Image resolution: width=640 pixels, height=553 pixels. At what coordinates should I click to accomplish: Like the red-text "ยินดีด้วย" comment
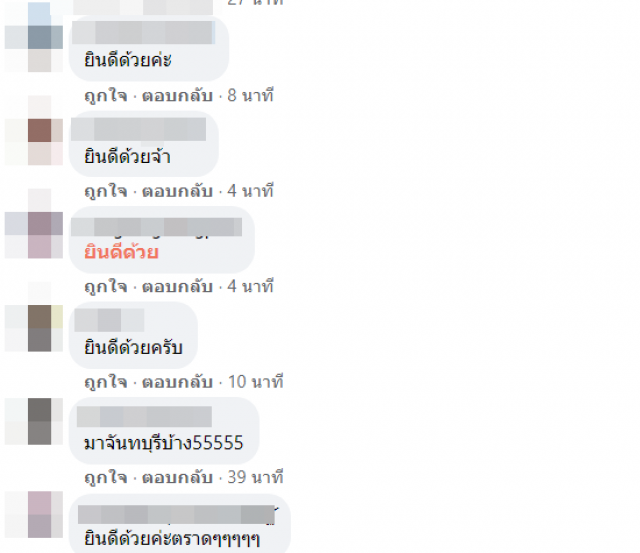pyautogui.click(x=106, y=287)
